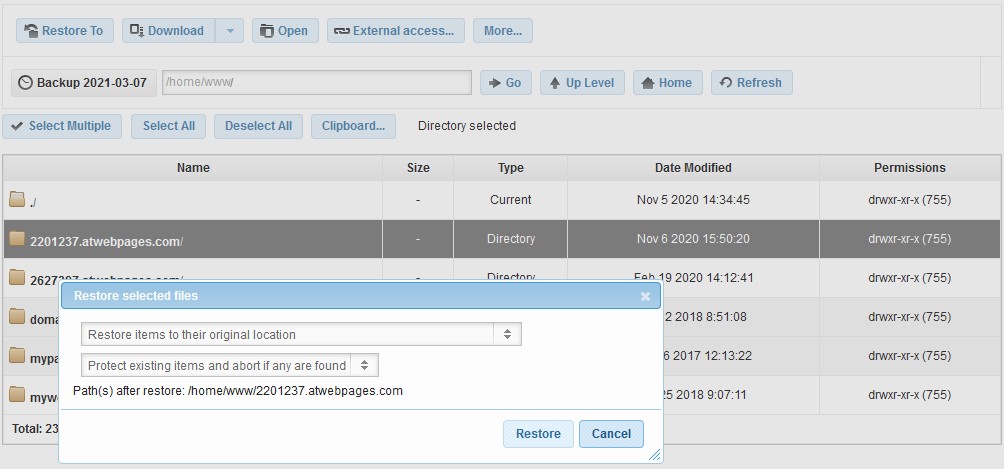
Task: Go Up Level in directory tree
Action: (x=582, y=83)
